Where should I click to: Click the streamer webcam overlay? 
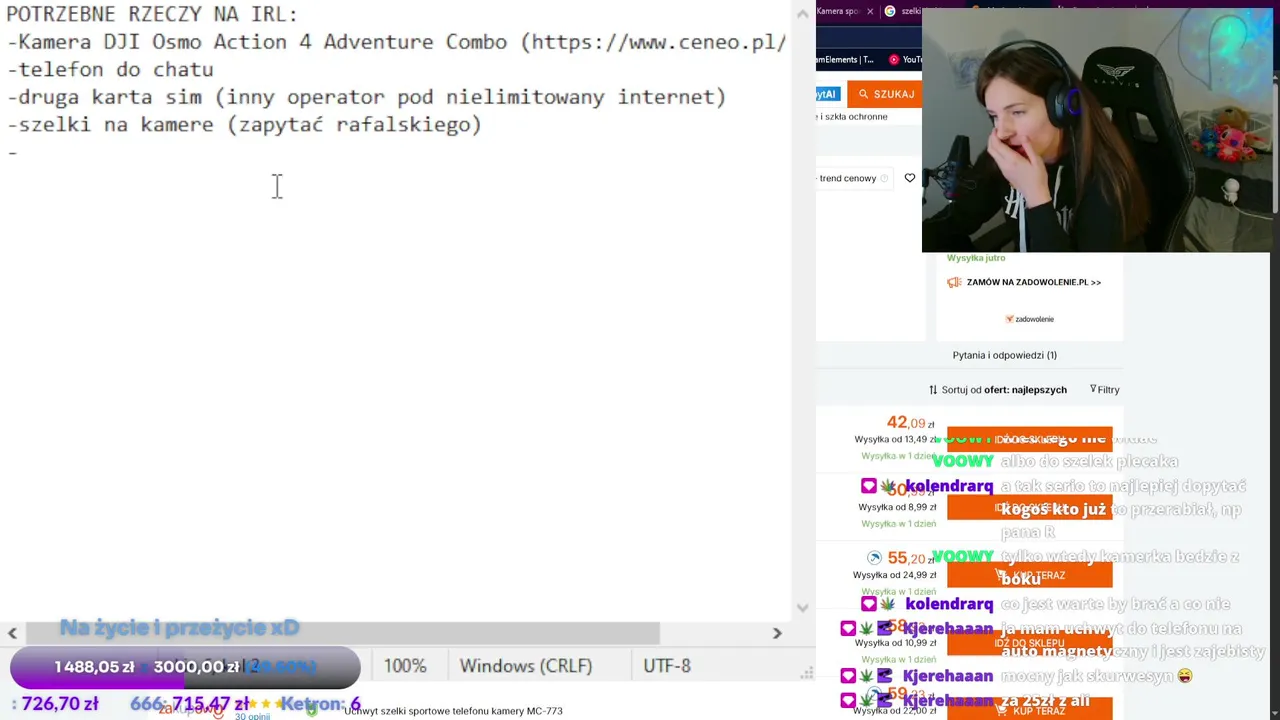(1096, 130)
